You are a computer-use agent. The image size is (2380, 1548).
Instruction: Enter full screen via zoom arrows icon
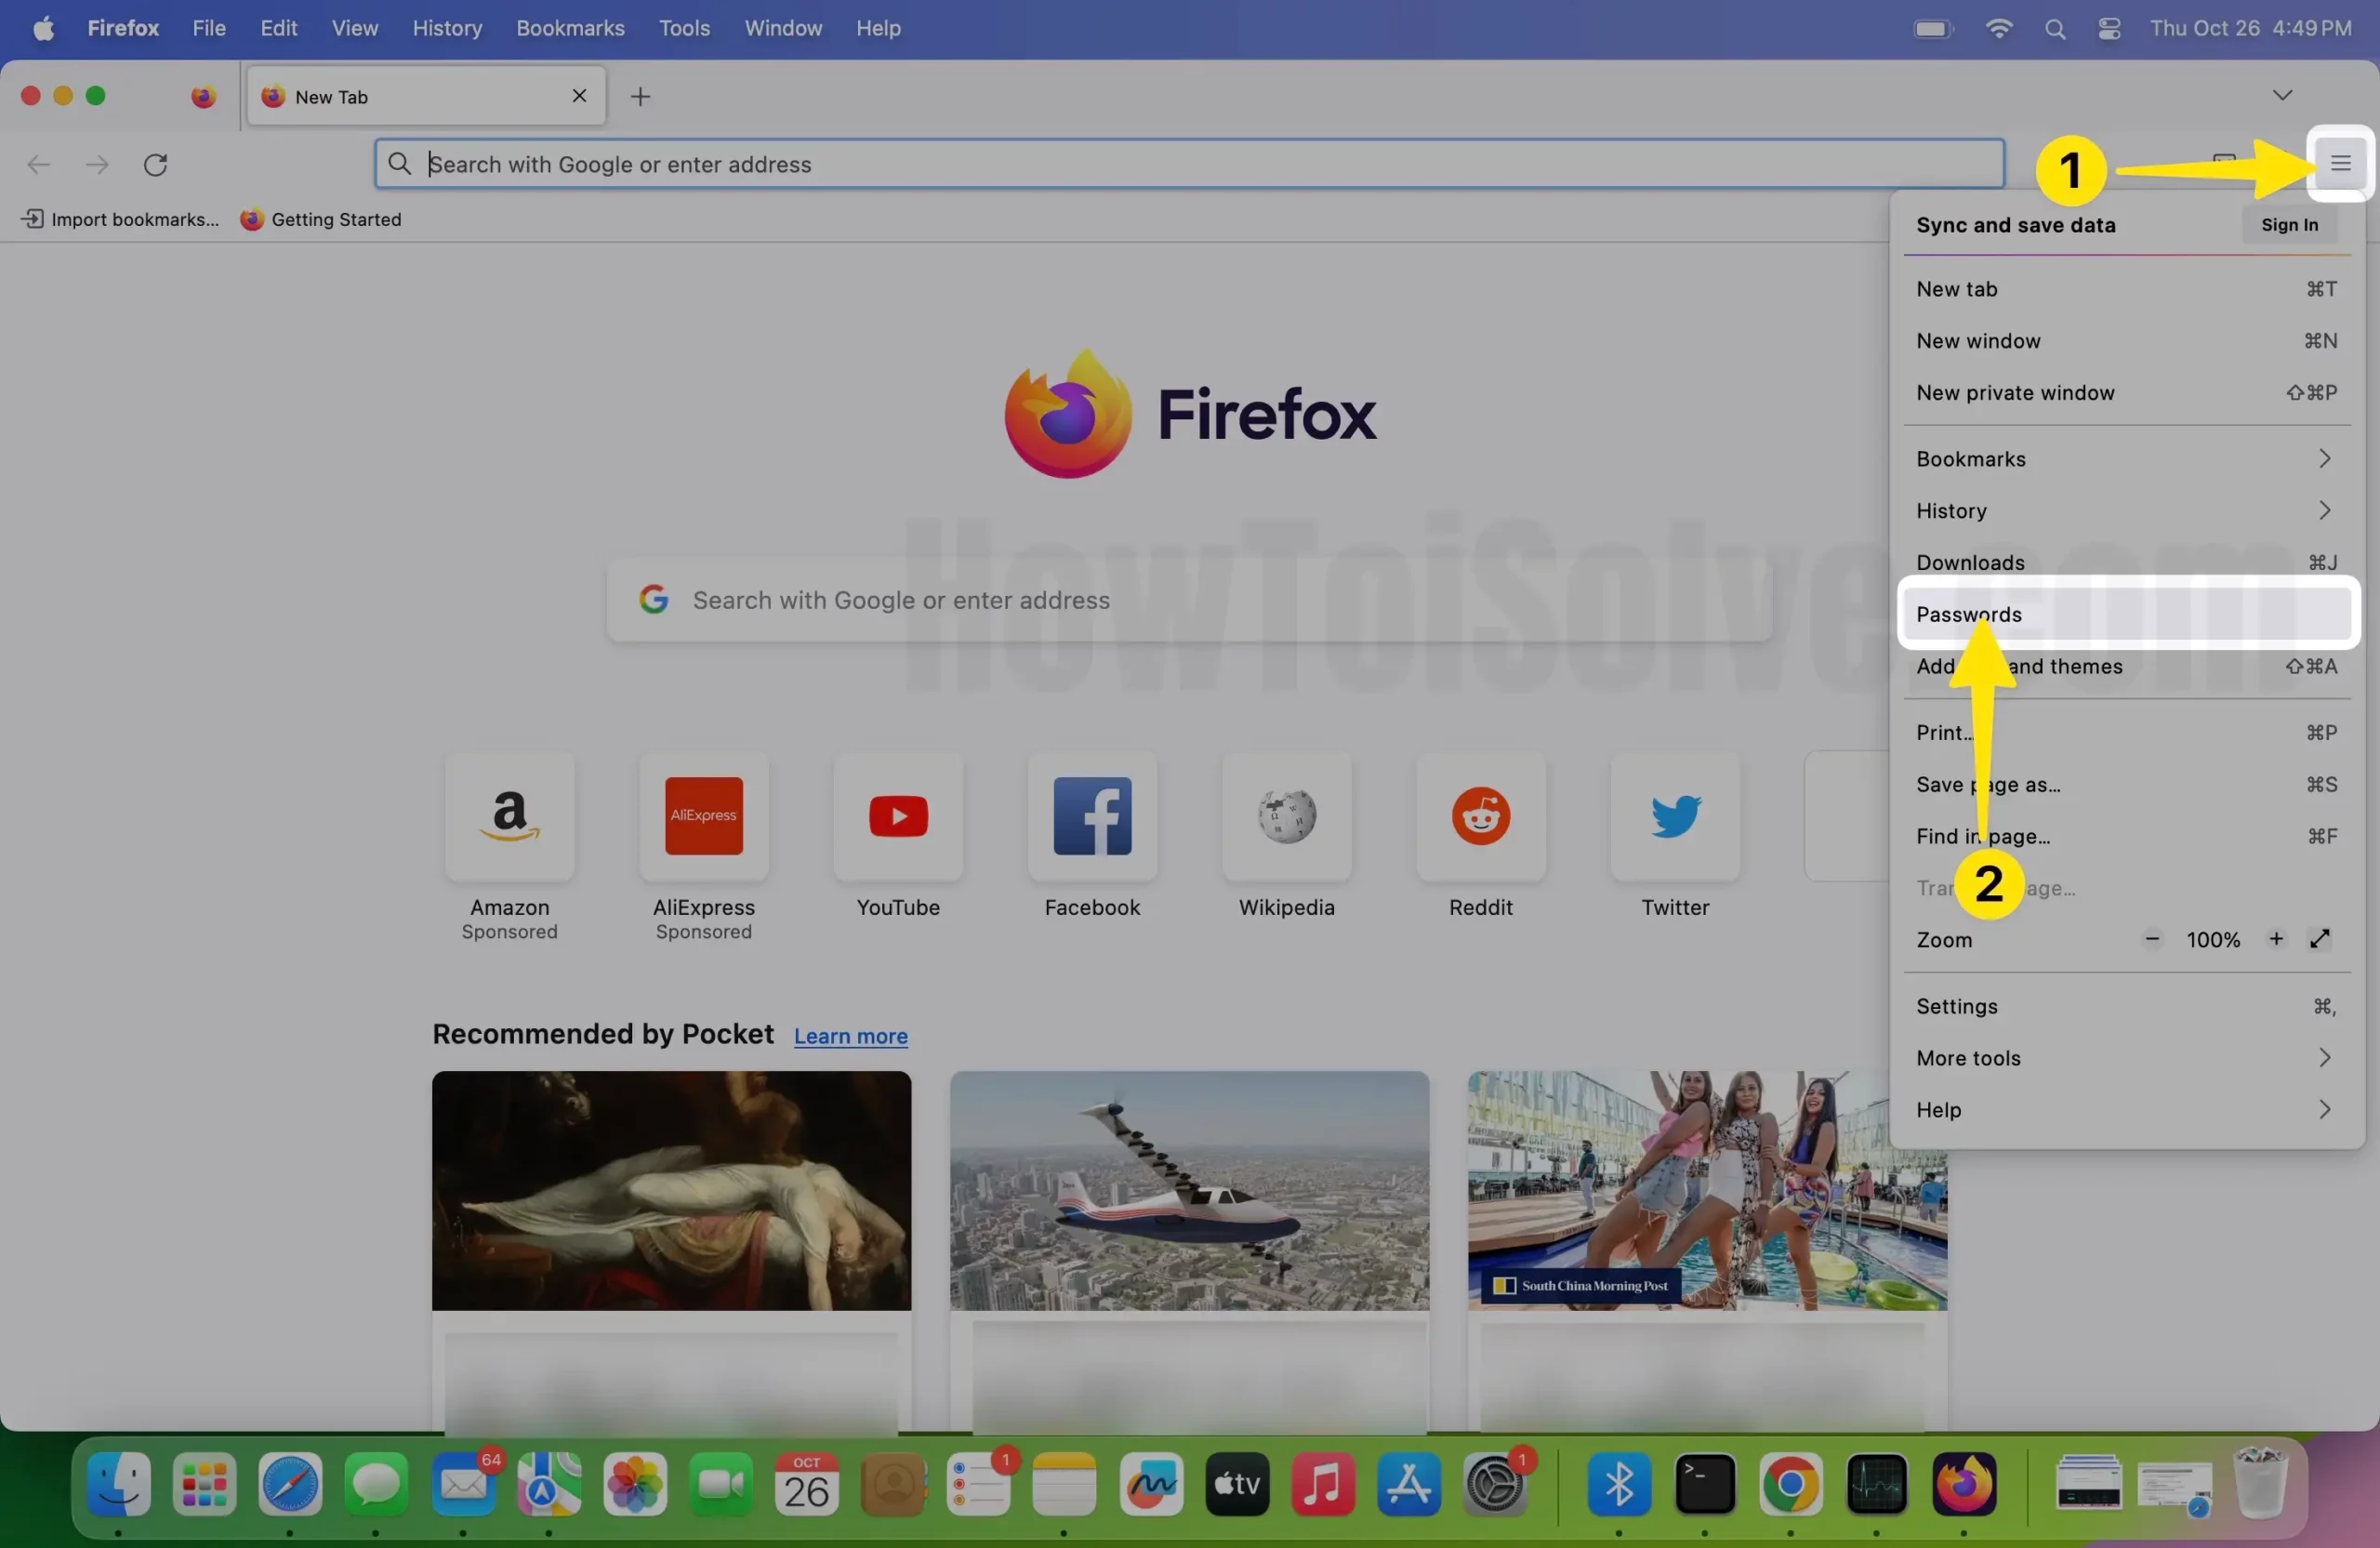pos(2320,939)
